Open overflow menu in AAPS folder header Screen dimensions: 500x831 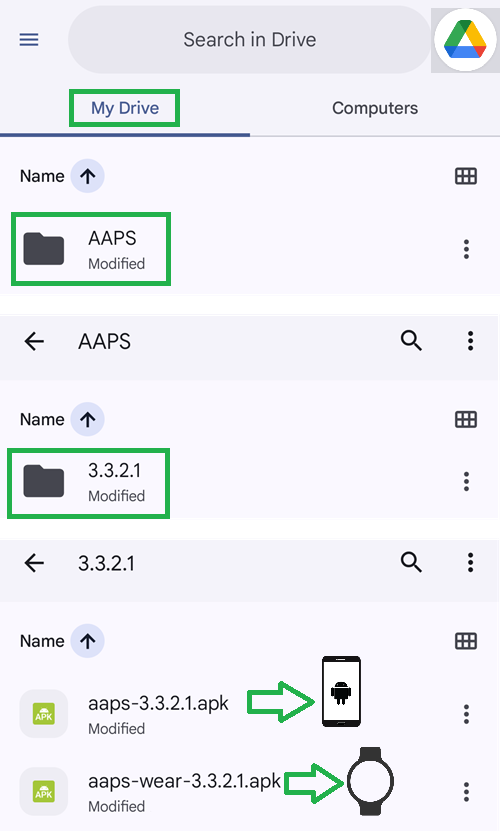click(x=470, y=341)
